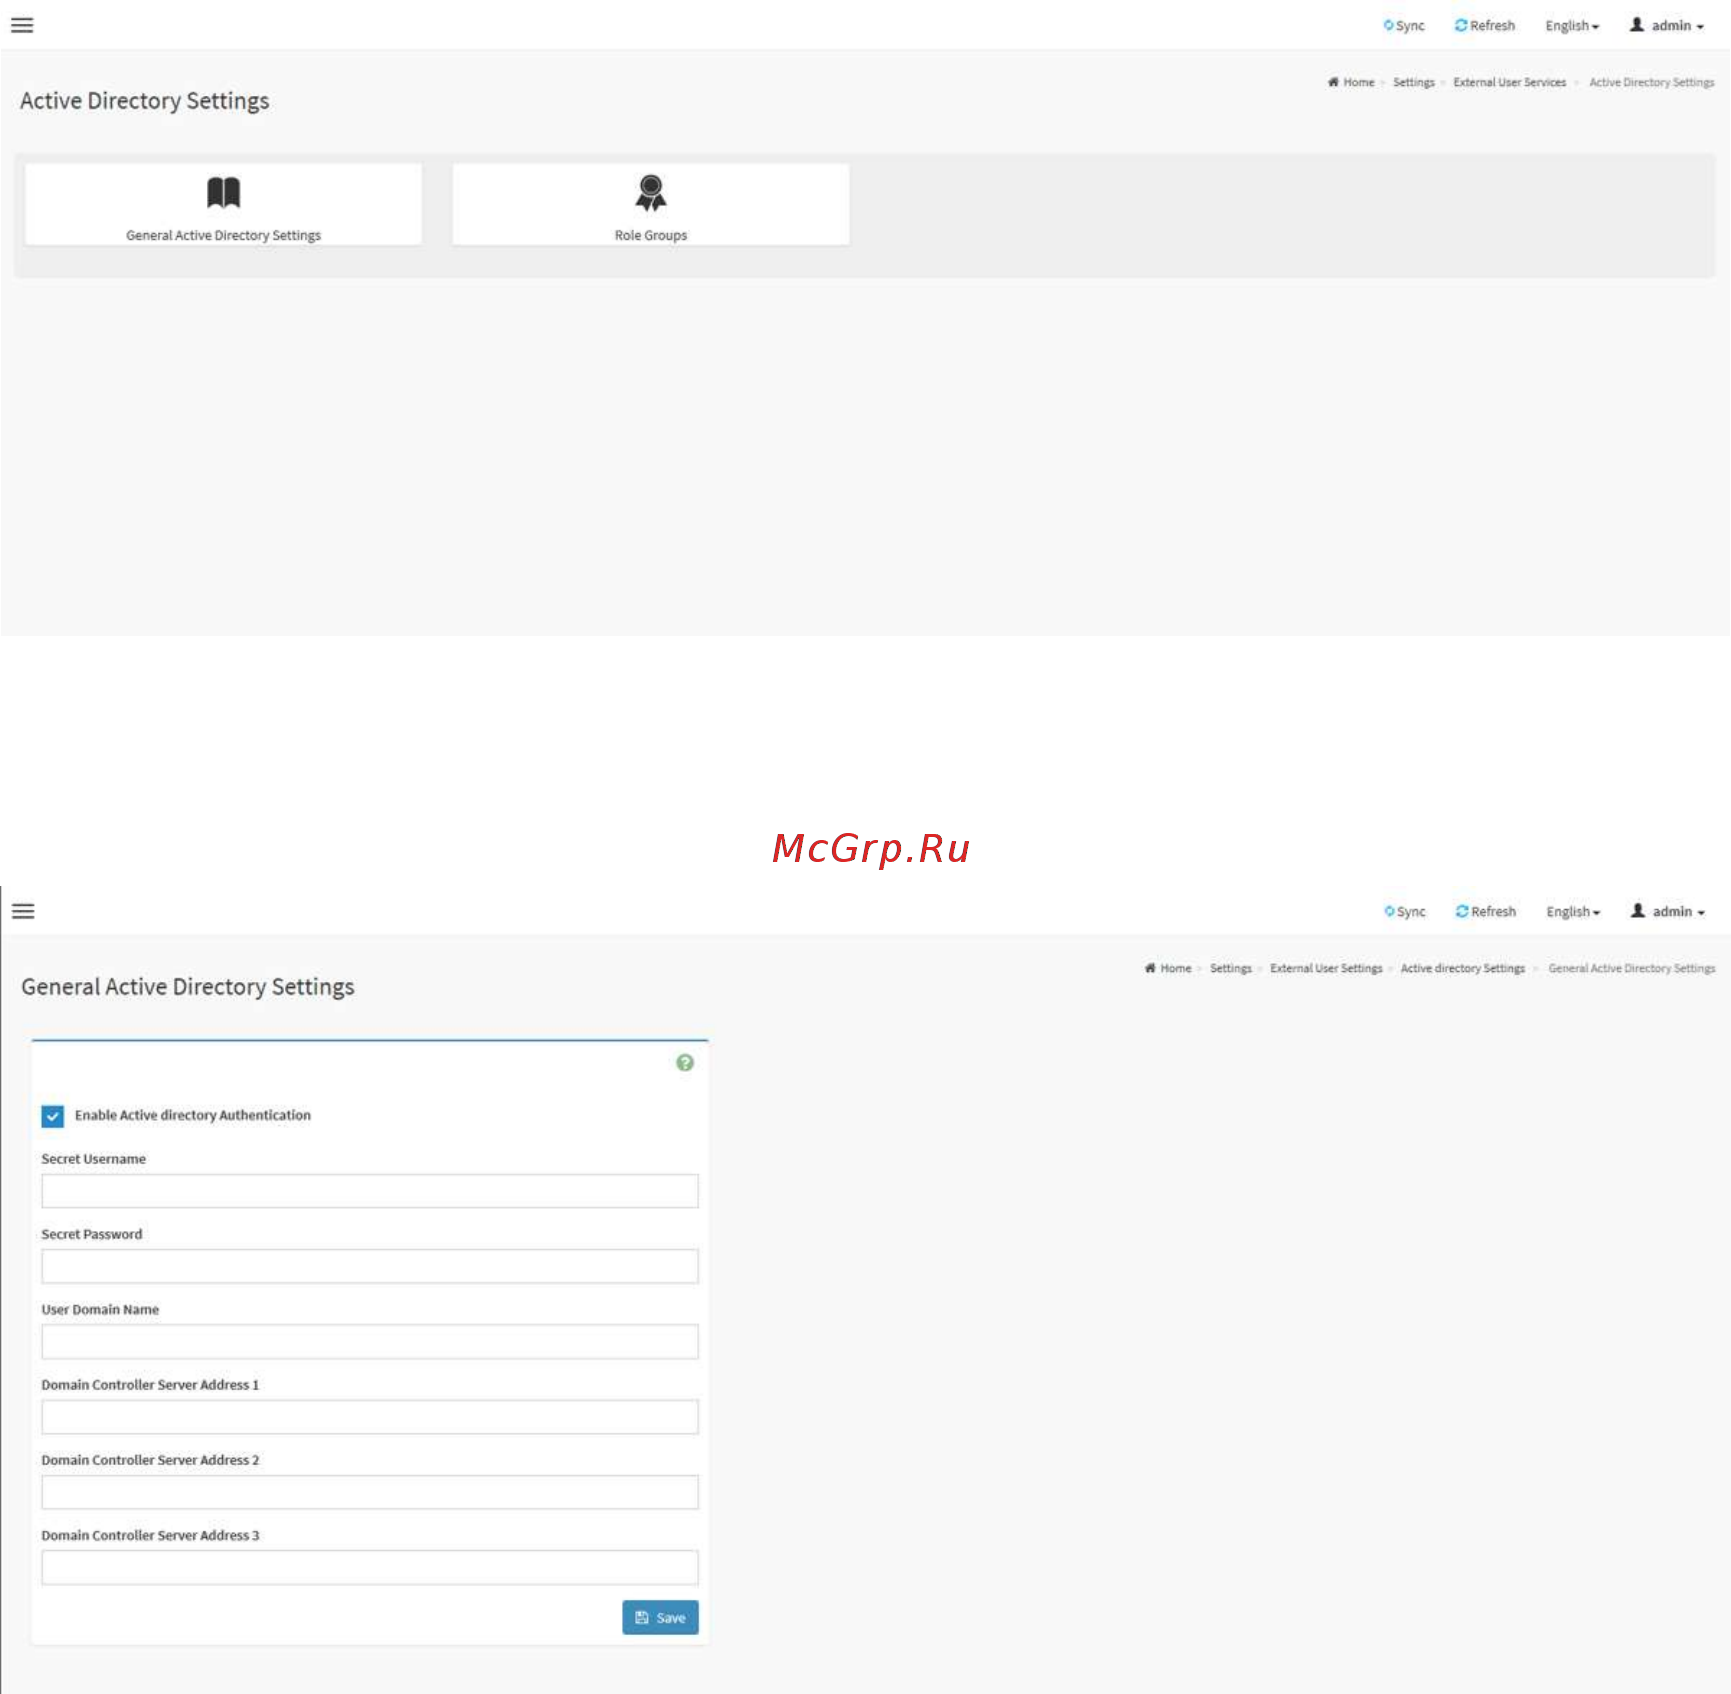Focus Domain Controller Server Address 3 field
1731x1694 pixels.
pyautogui.click(x=370, y=1568)
